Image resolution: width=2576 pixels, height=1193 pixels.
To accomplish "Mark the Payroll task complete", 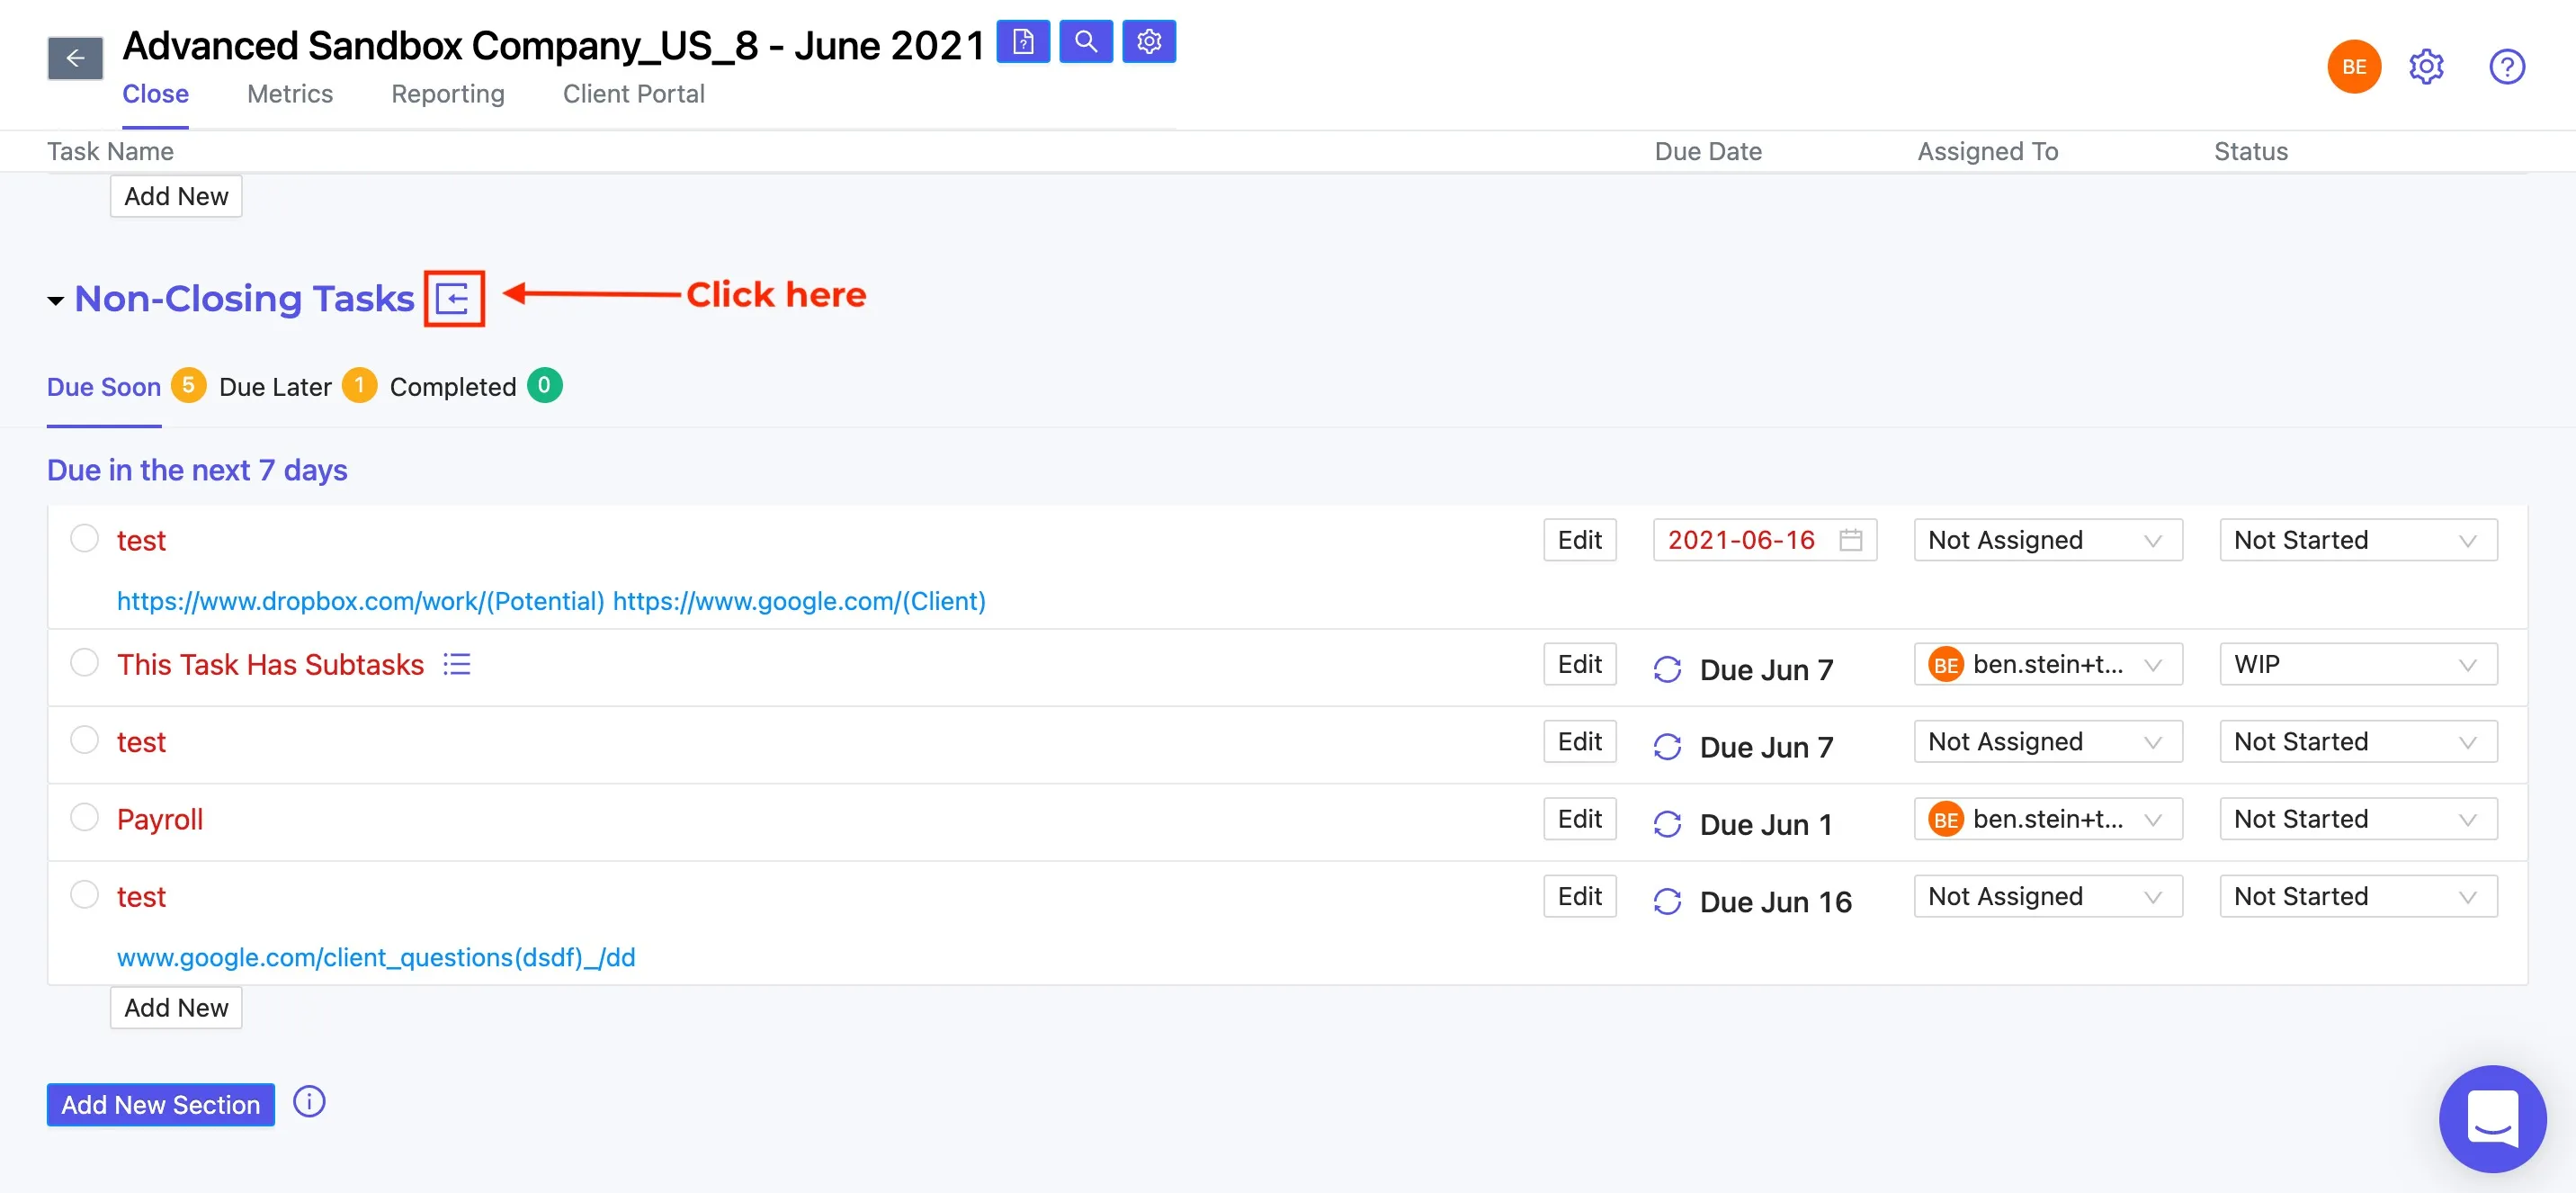I will (x=85, y=817).
